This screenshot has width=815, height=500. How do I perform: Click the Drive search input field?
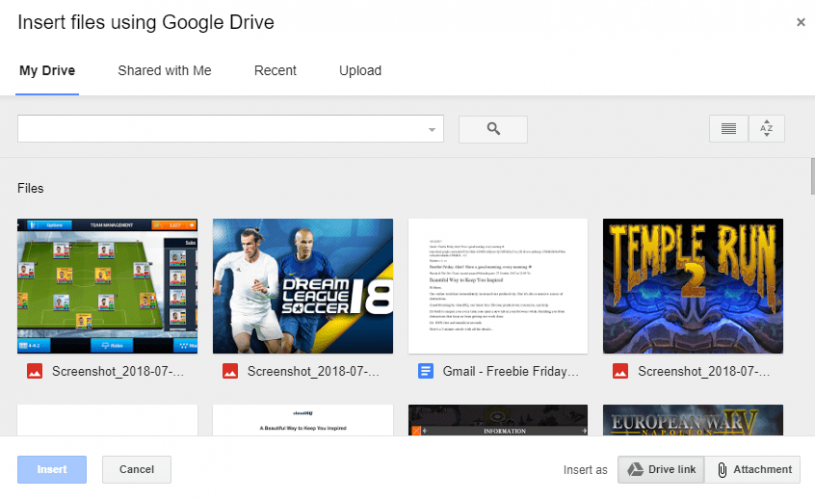point(230,129)
